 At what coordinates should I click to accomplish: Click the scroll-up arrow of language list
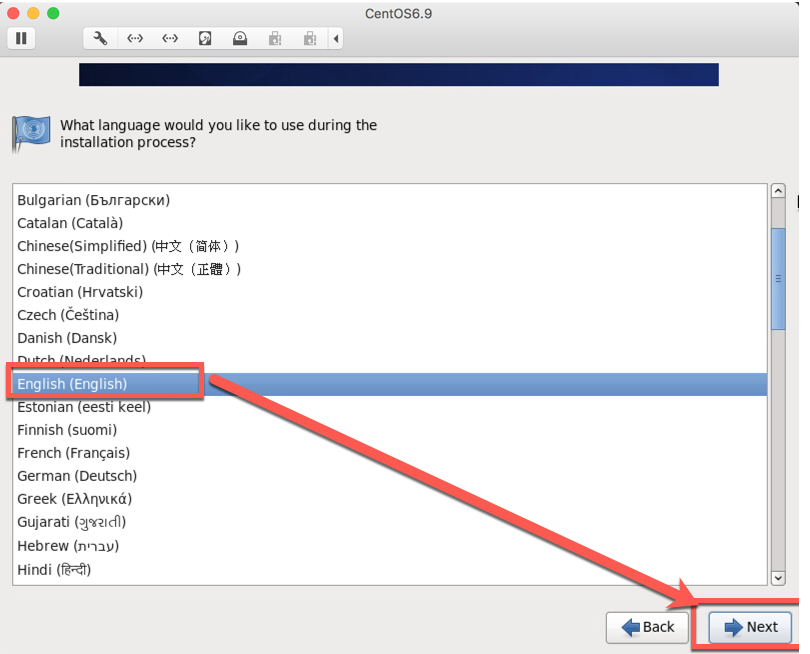(x=780, y=189)
